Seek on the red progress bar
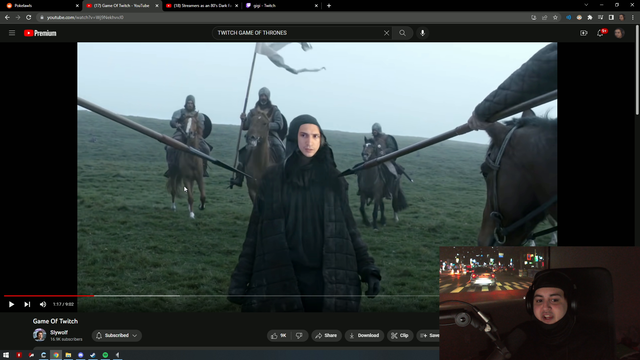The height and width of the screenshot is (360, 640). 49,296
